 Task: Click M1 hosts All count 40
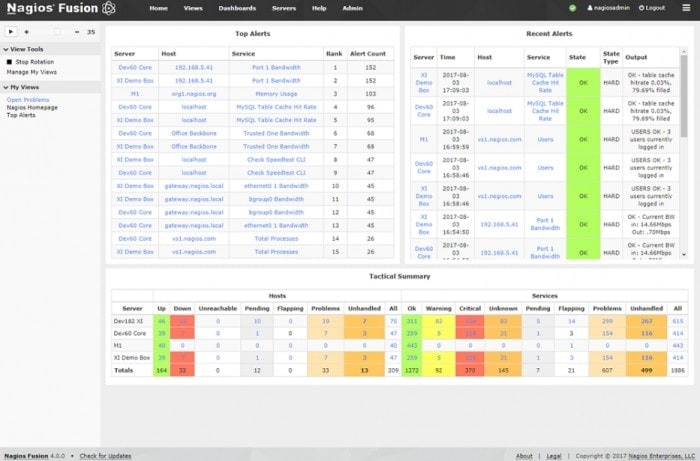[x=393, y=345]
